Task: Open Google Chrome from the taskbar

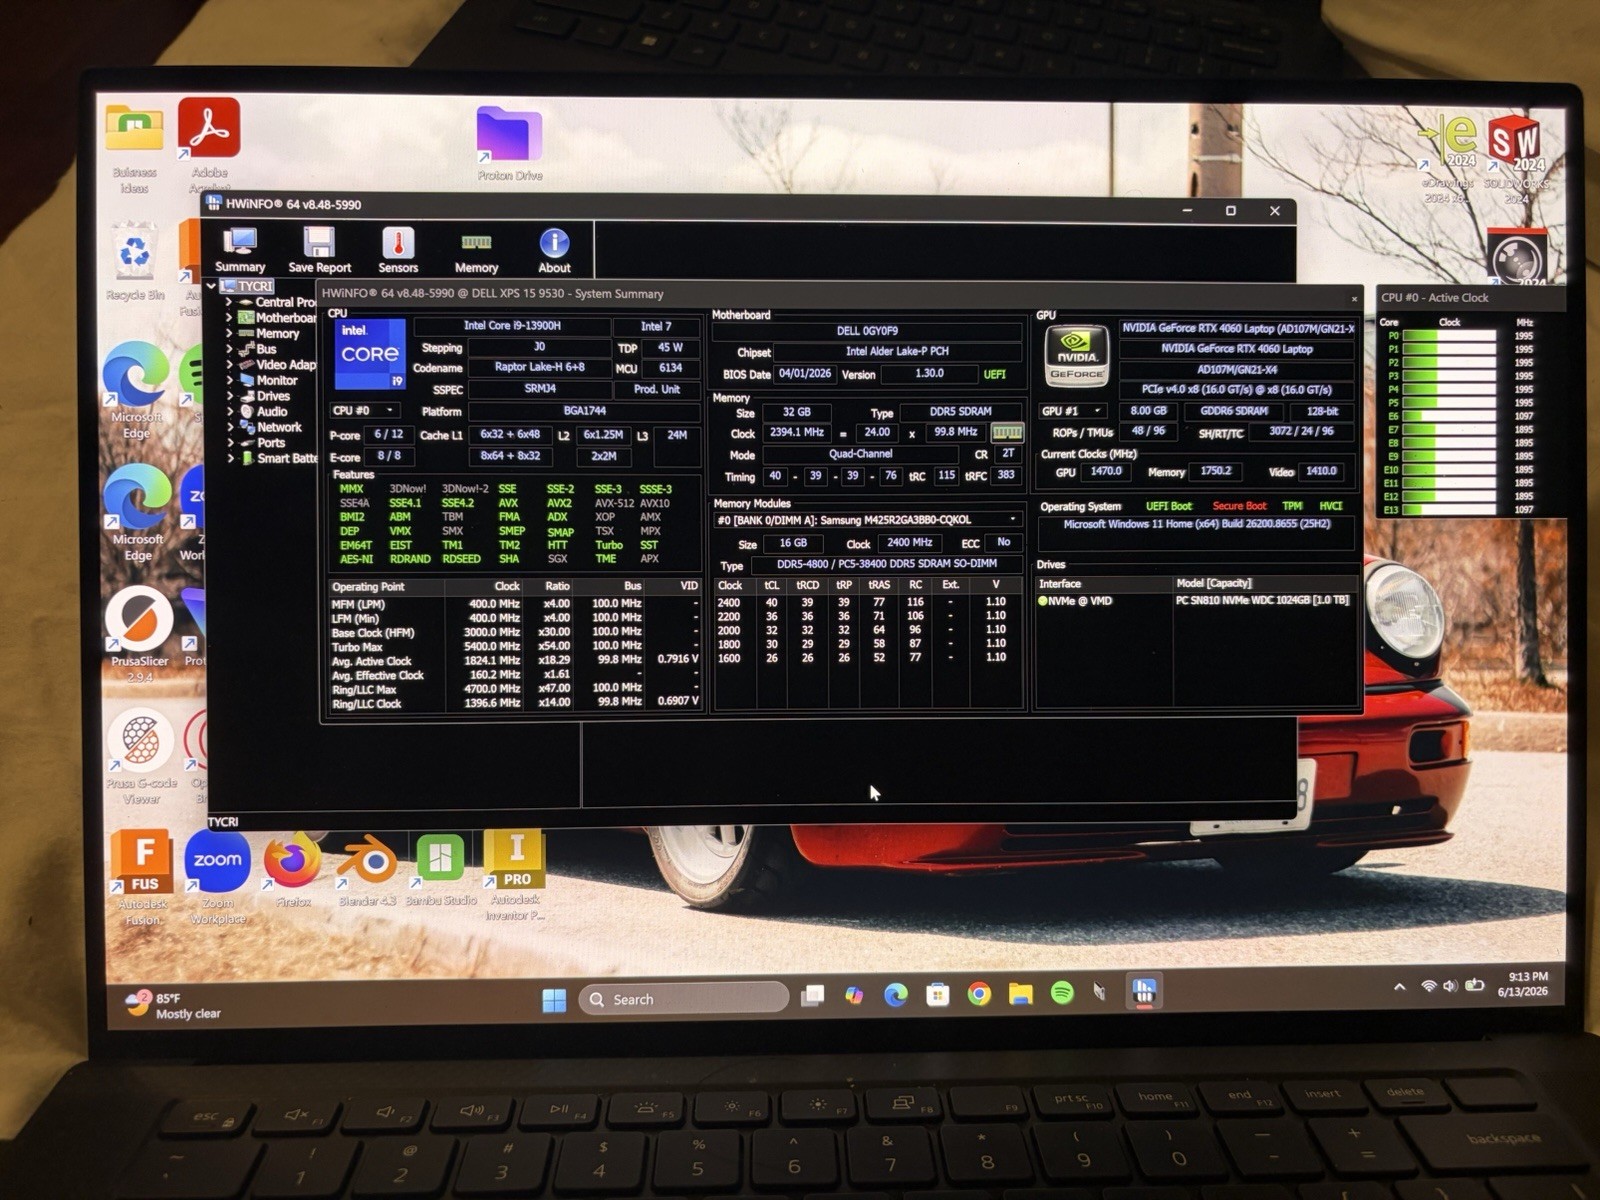Action: click(x=979, y=993)
